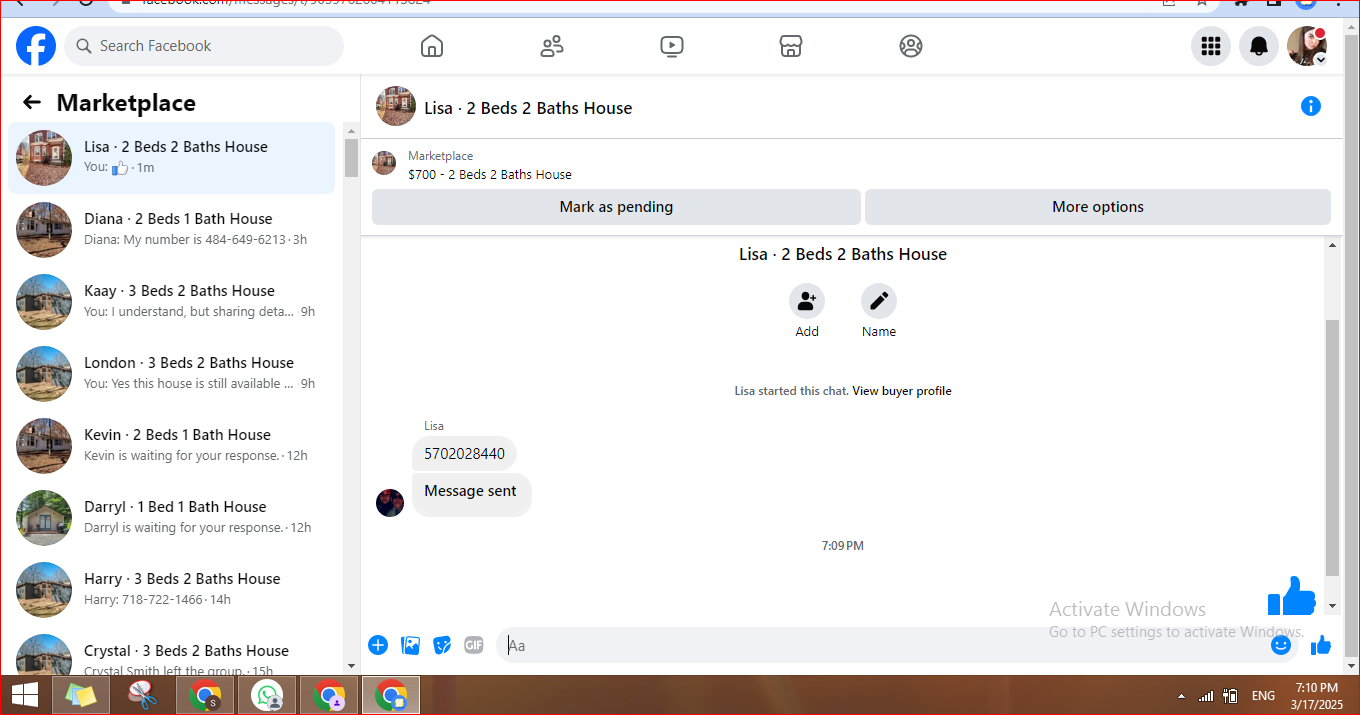Open the notifications bell
Viewport: 1360px width, 715px height.
[x=1259, y=46]
